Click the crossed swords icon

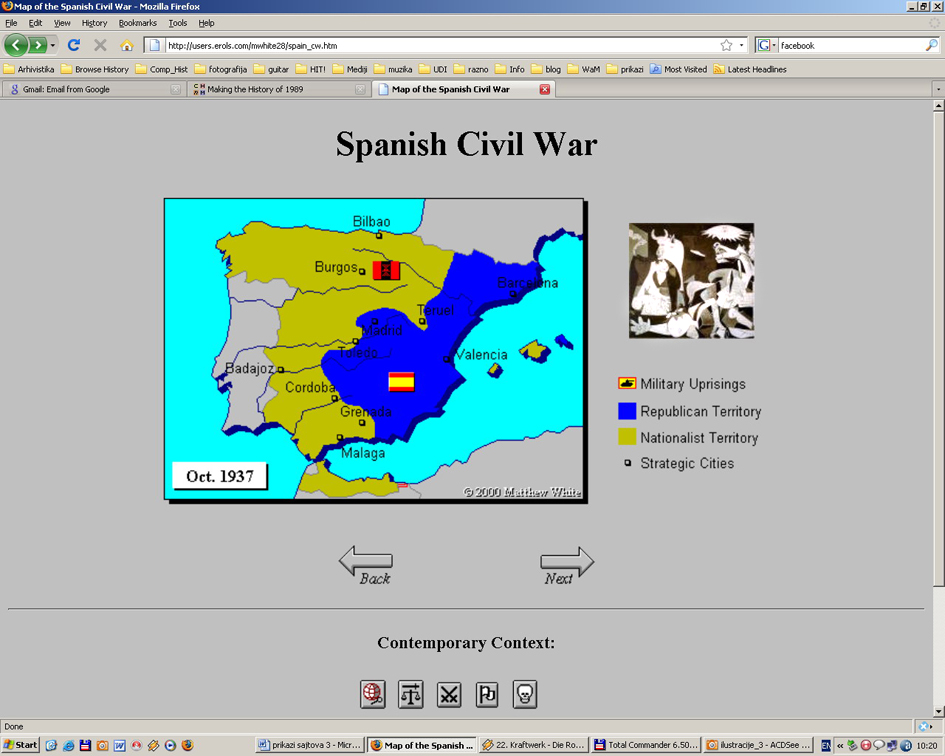click(x=449, y=694)
